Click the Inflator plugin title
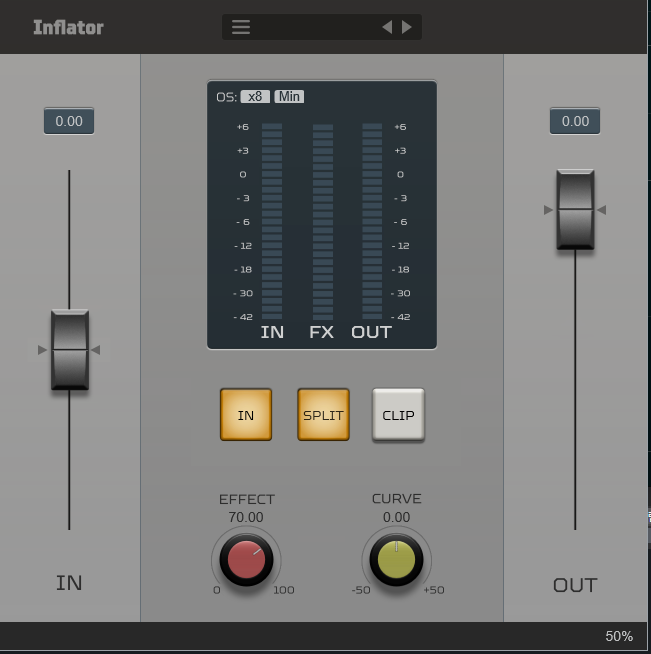Screen dimensions: 651x654 point(68,28)
